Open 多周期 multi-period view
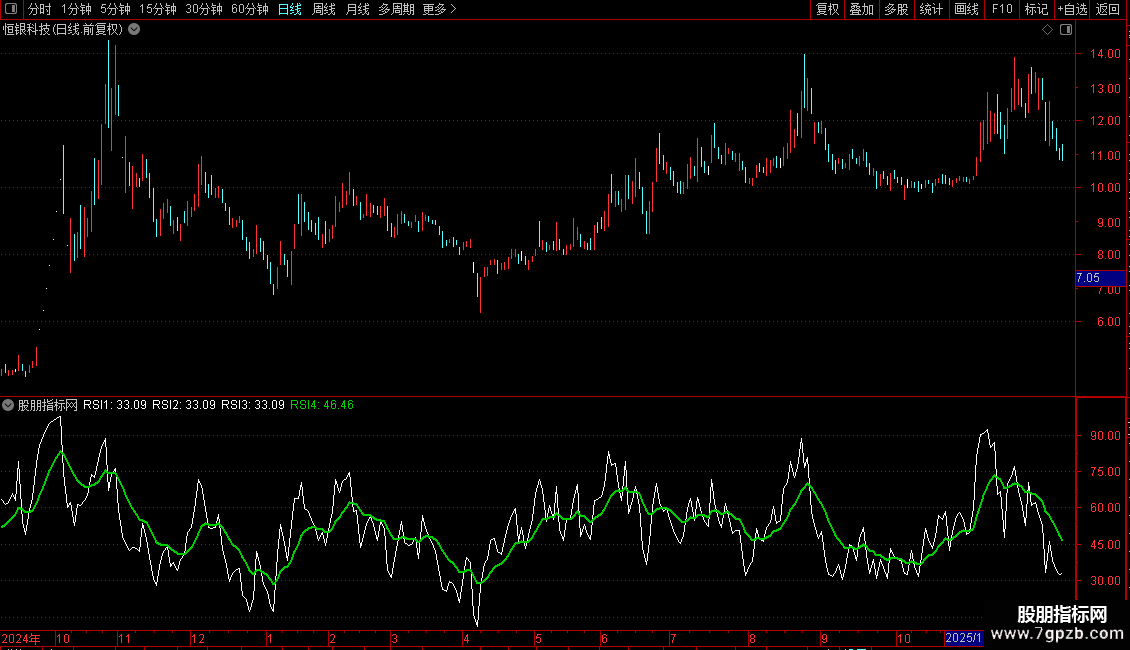This screenshot has width=1130, height=650. [396, 9]
